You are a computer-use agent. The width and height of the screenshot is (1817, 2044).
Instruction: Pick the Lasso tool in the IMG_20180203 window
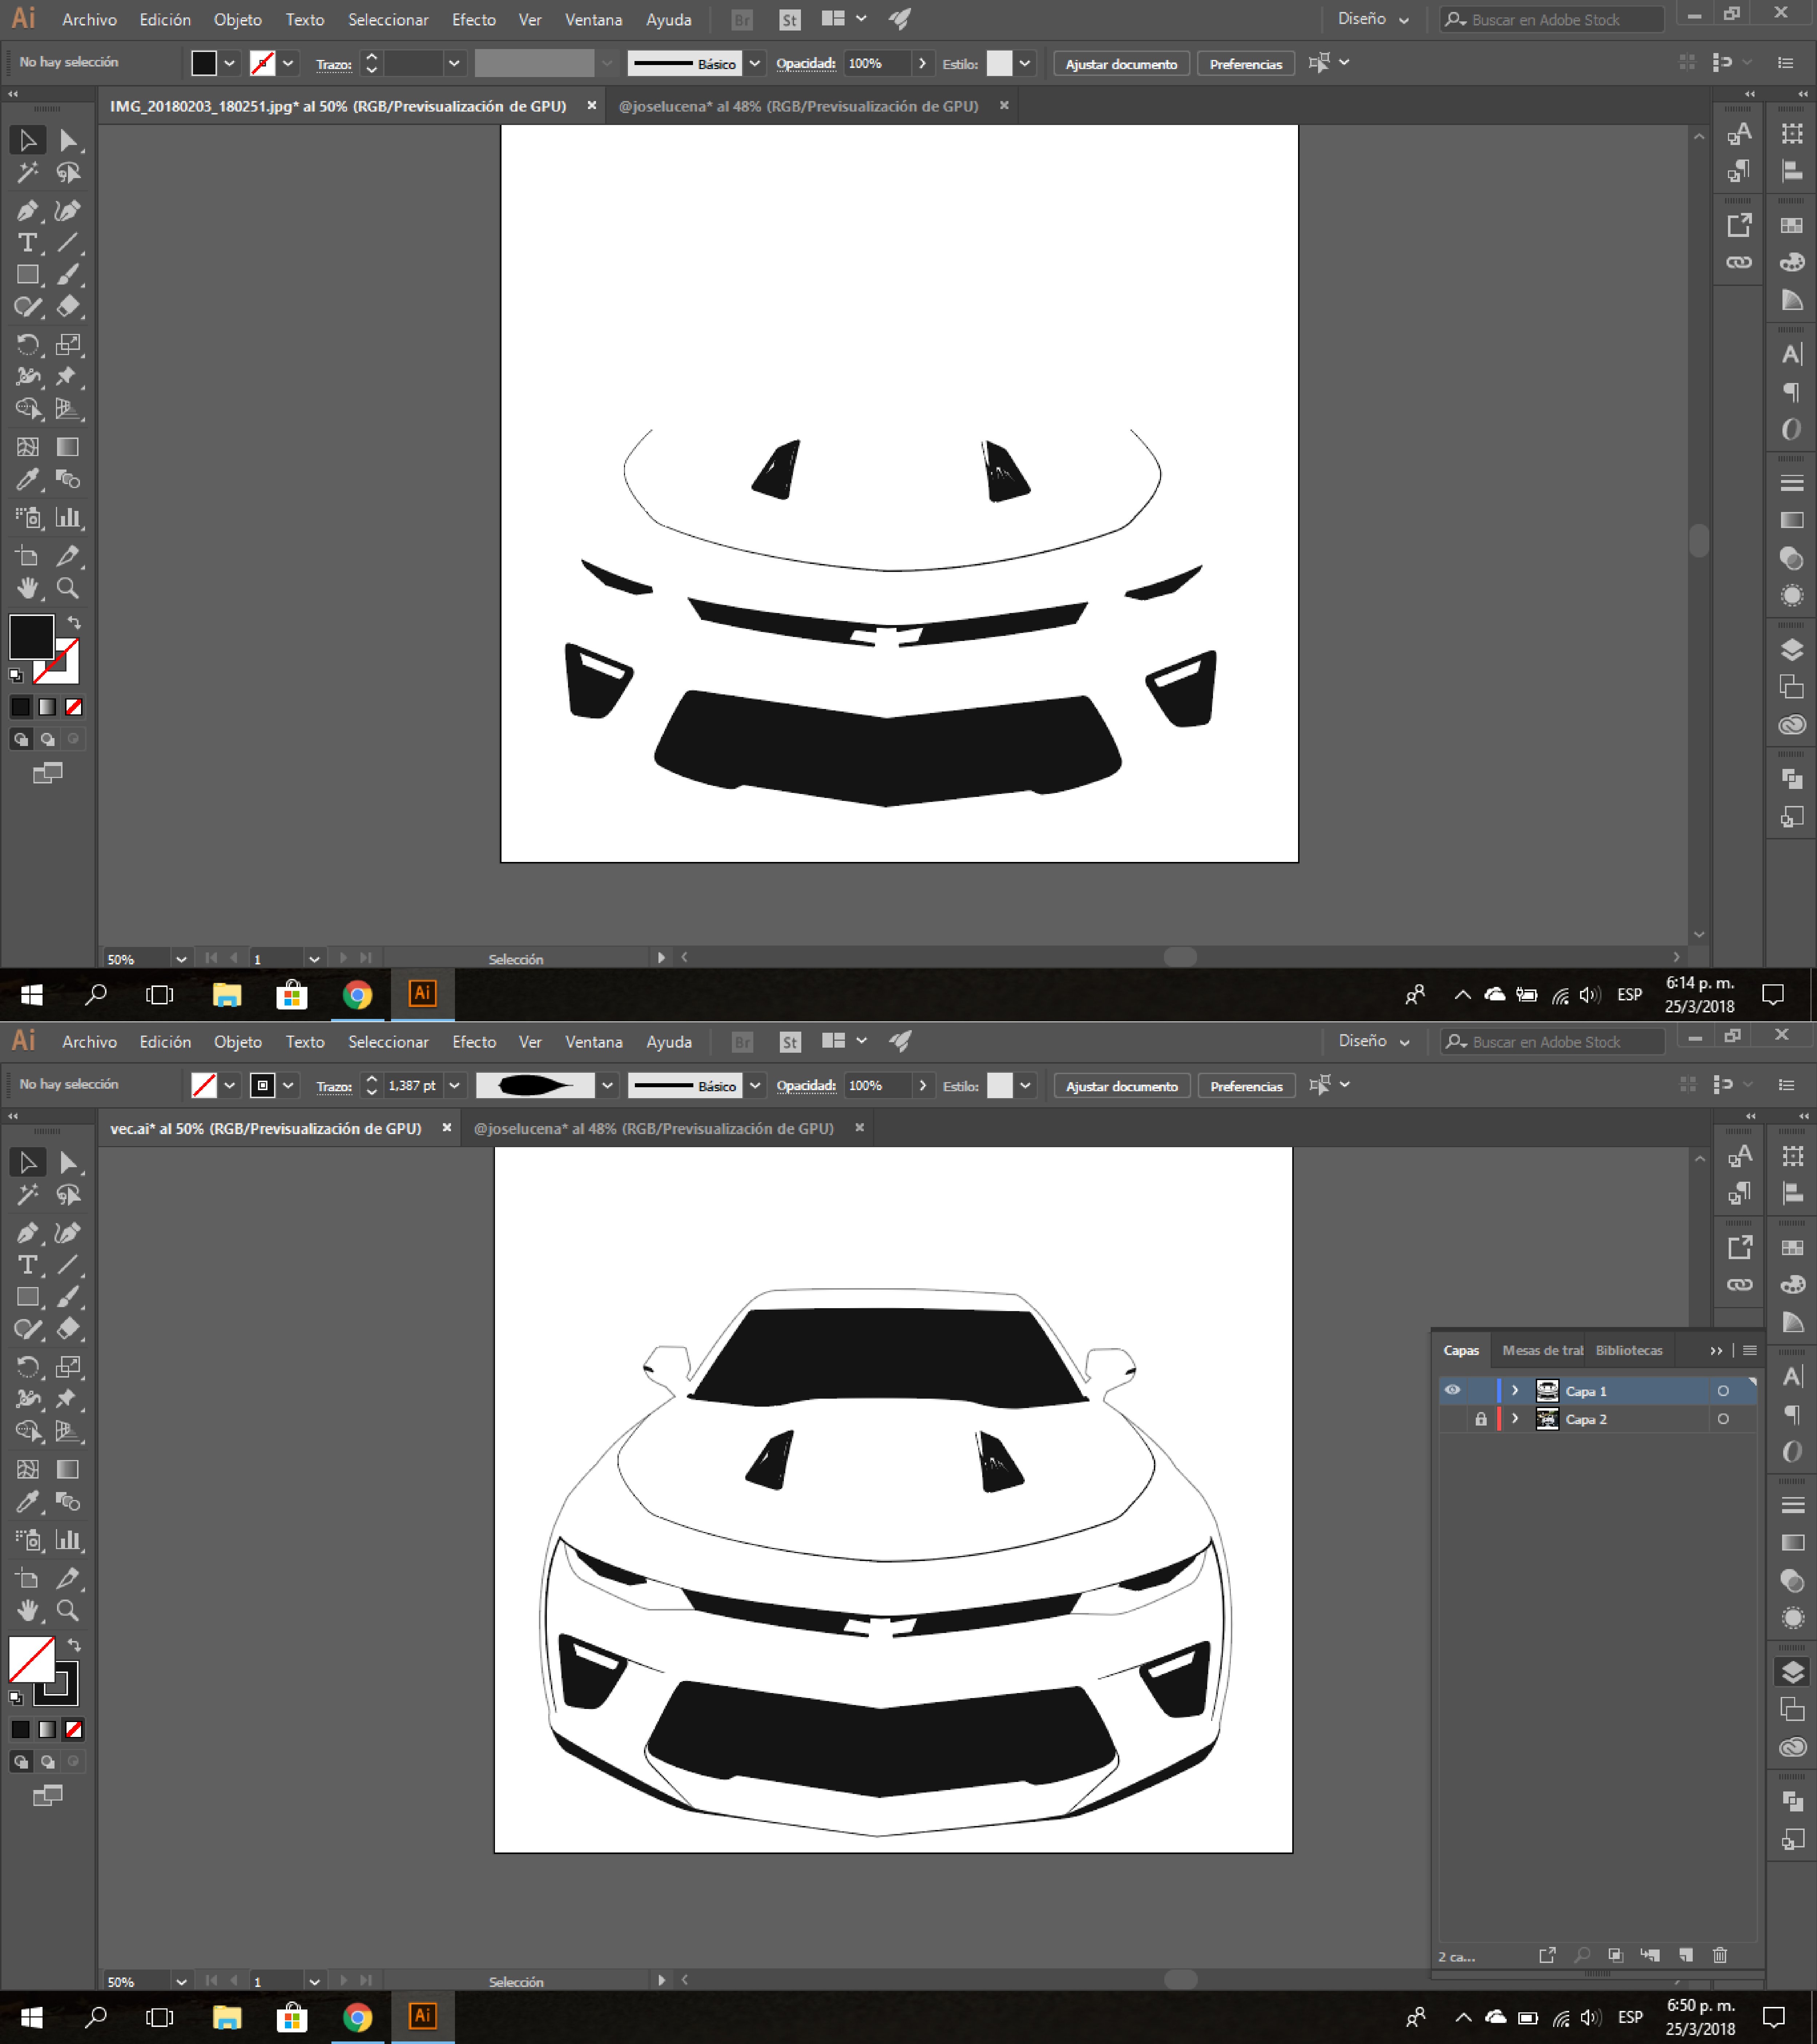[x=68, y=173]
